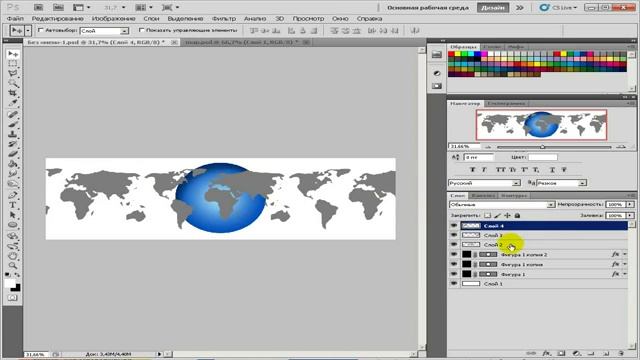Click fx icon on Фигура 1 копия
Viewport: 640px width, 360px height.
616,264
